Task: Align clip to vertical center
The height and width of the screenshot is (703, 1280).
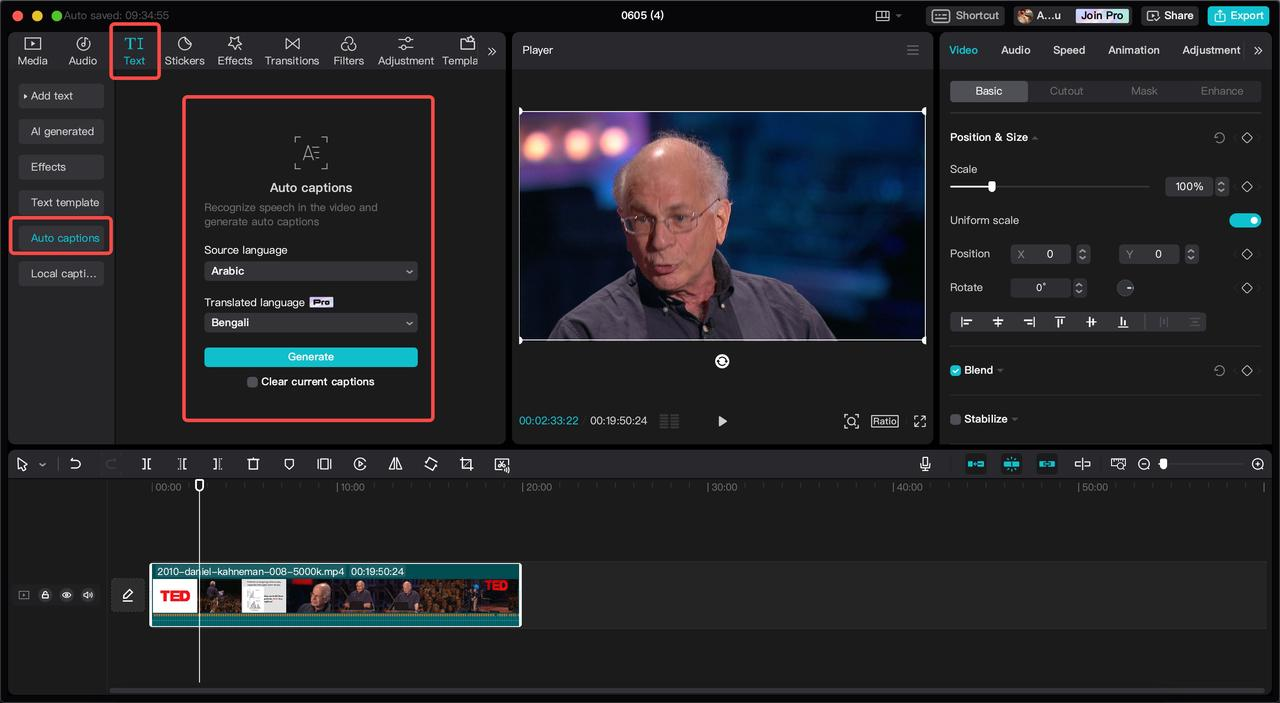Action: point(1091,322)
